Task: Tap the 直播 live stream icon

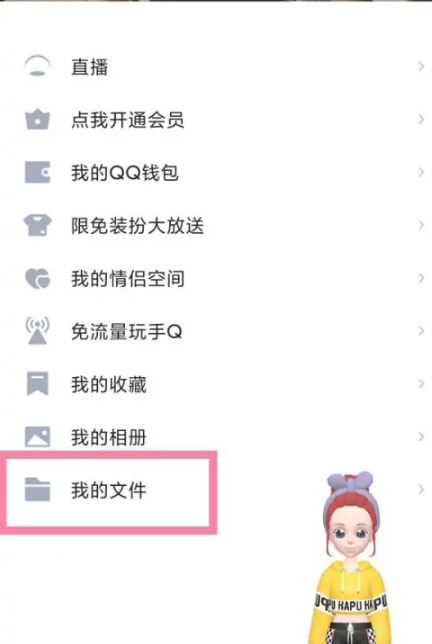Action: (37, 67)
